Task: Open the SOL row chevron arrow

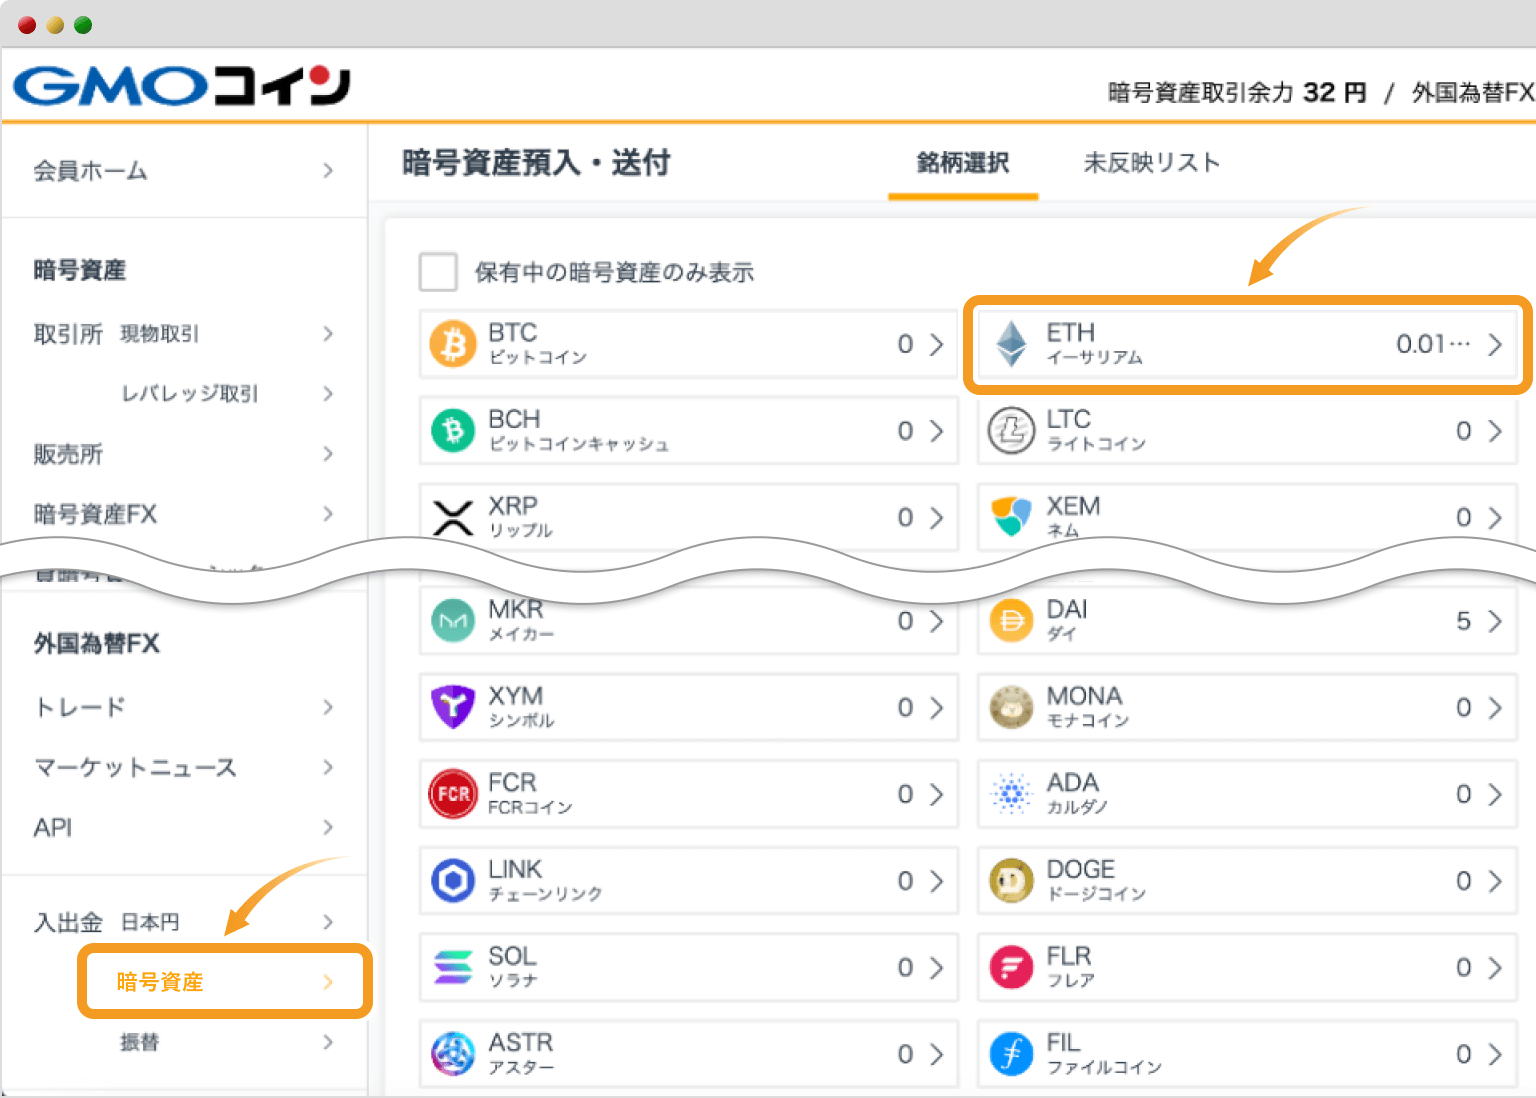Action: tap(936, 967)
